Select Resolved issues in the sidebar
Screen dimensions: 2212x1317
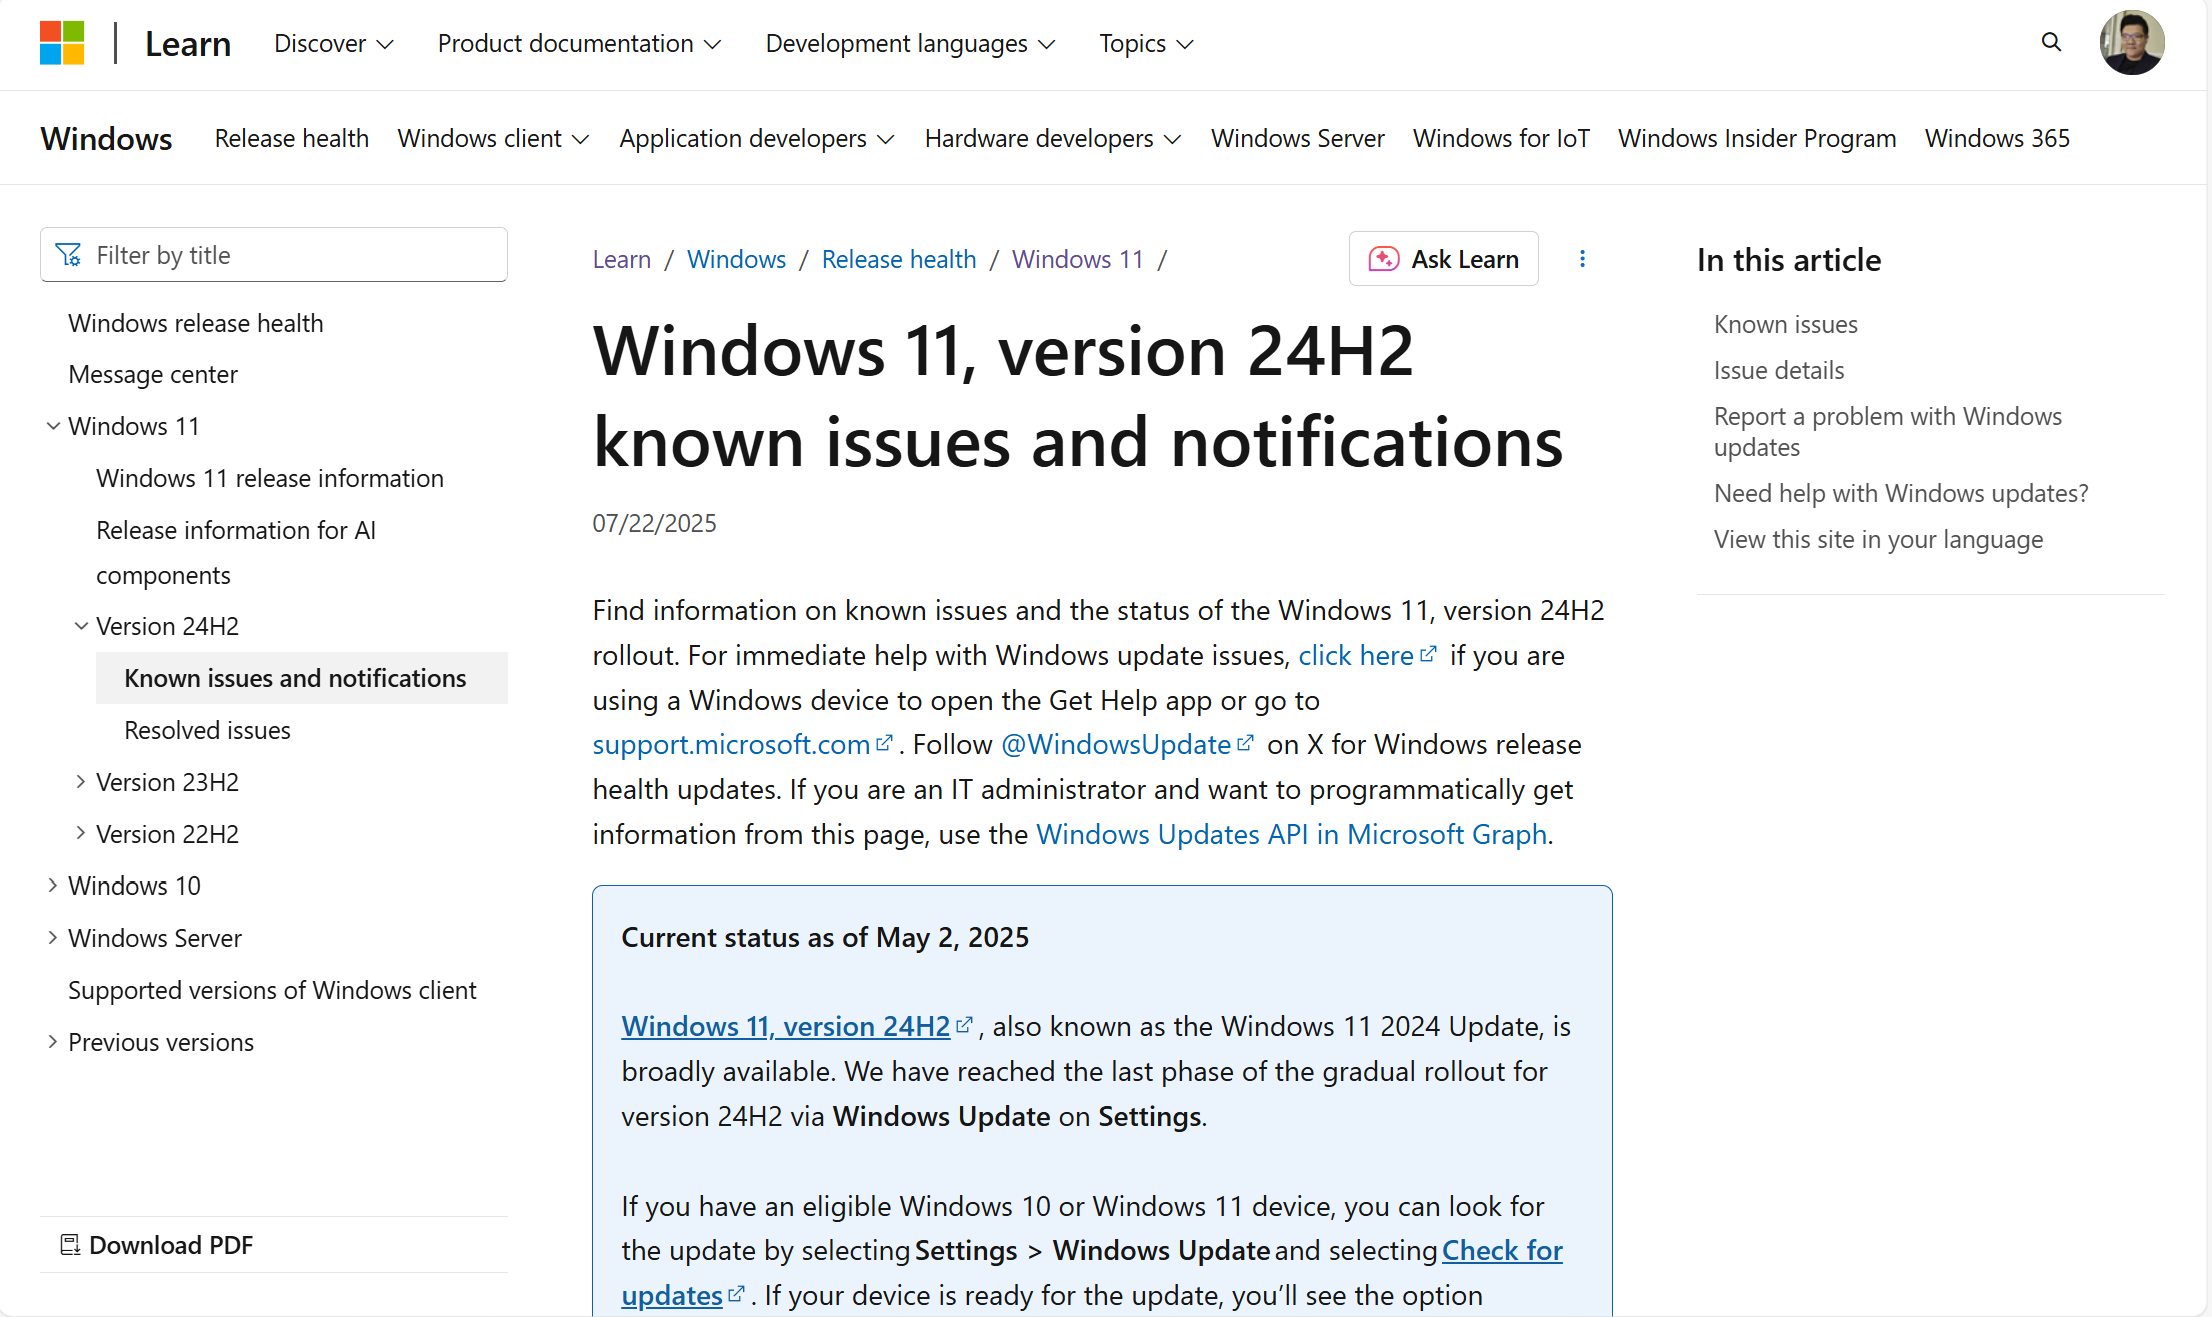[x=207, y=730]
